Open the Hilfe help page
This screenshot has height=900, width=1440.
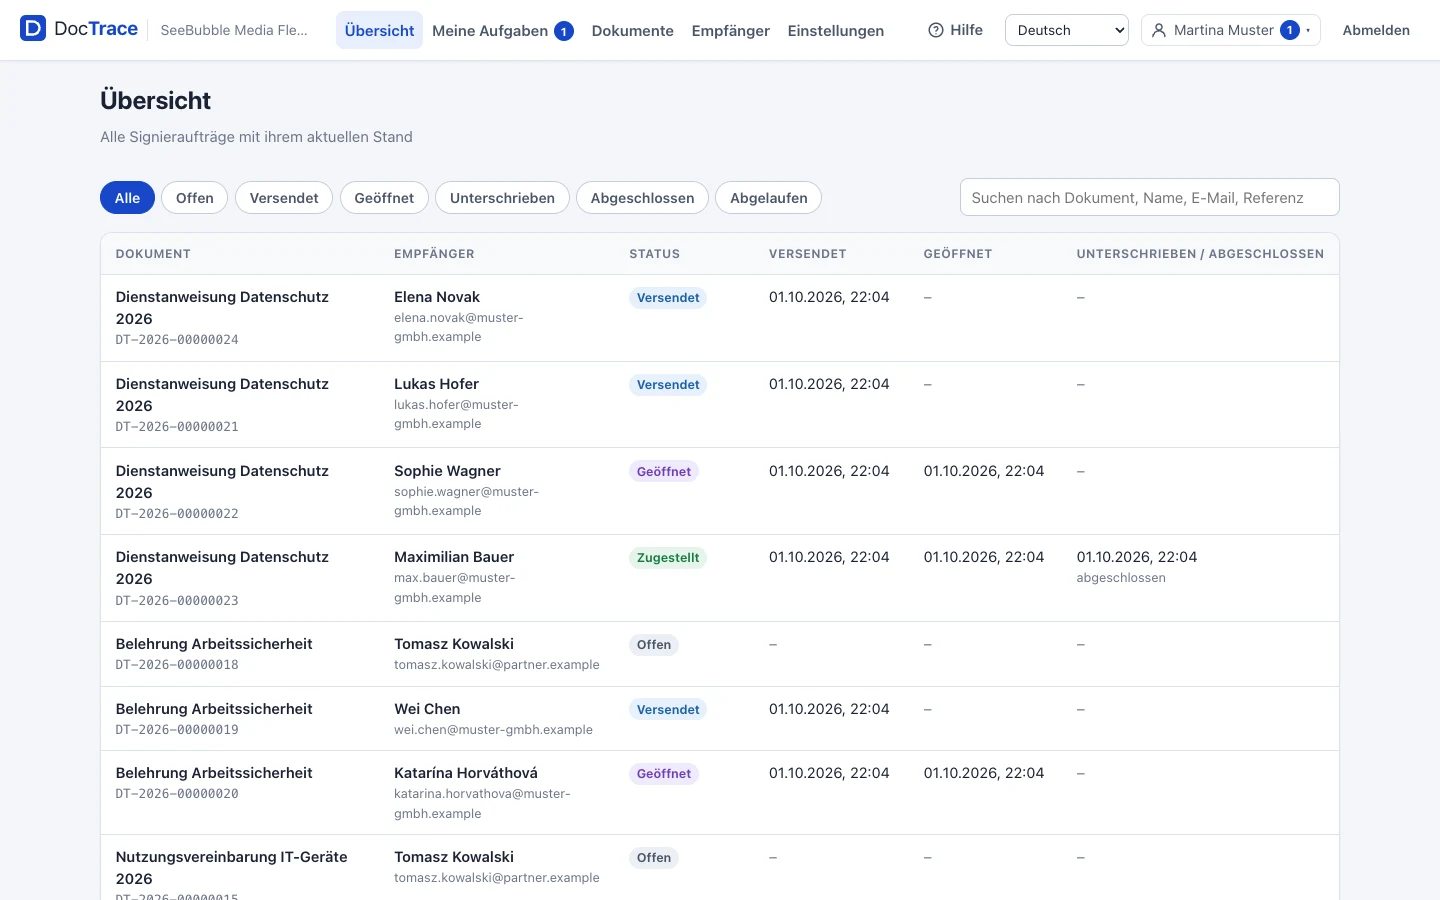[x=955, y=30]
